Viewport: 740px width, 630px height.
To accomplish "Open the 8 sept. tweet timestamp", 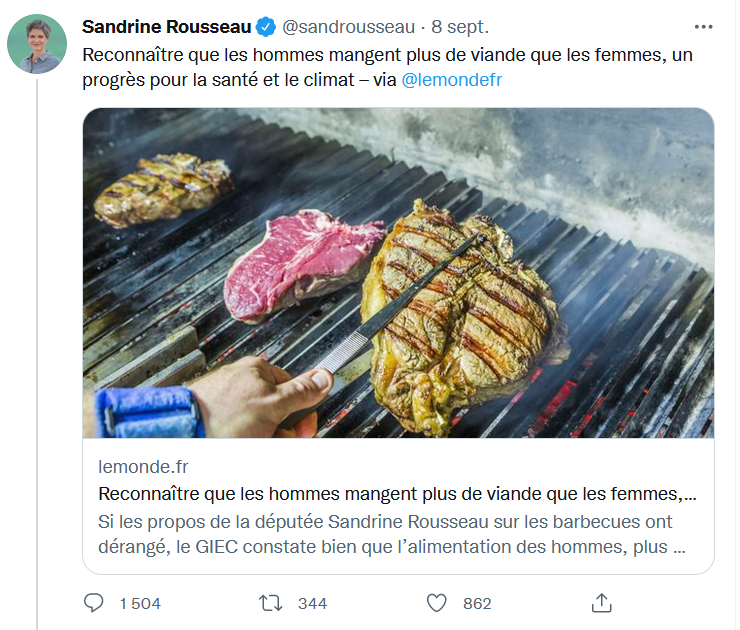I will (460, 27).
